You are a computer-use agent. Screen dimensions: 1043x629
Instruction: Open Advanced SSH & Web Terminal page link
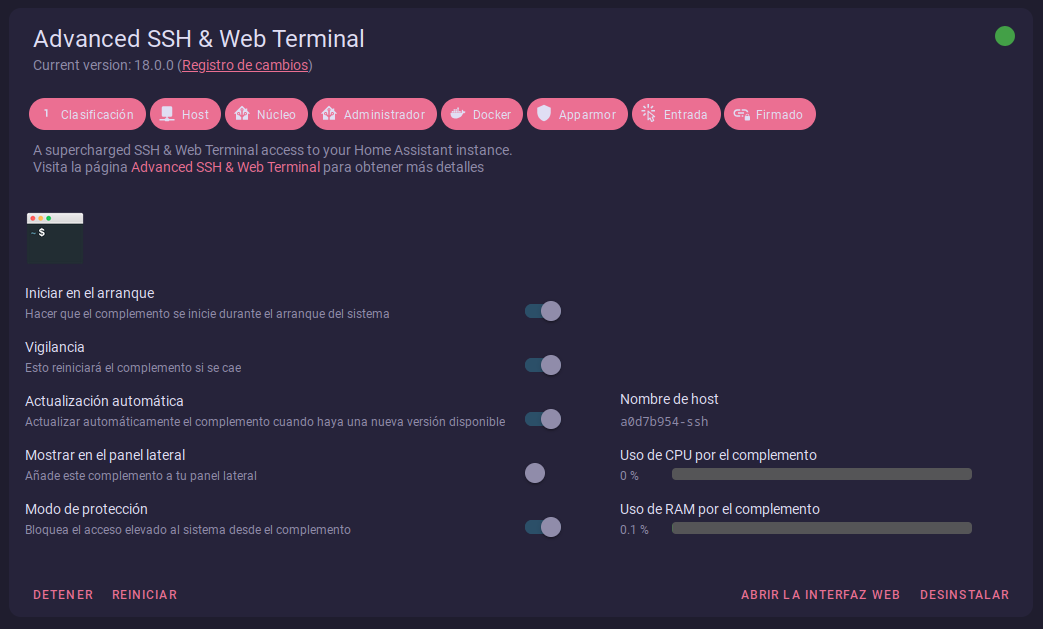[x=225, y=167]
